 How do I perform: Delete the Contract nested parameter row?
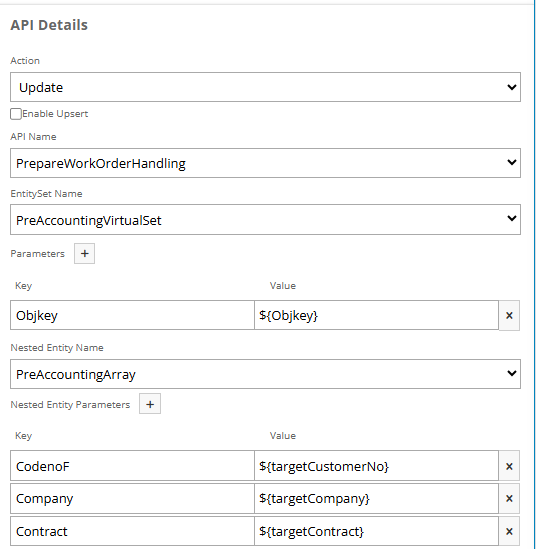click(509, 531)
